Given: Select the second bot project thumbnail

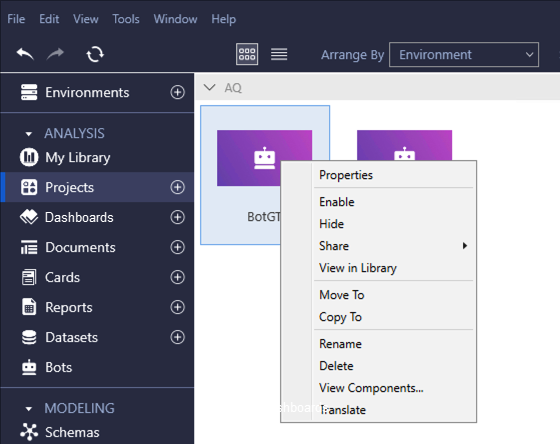Looking at the screenshot, I should pyautogui.click(x=404, y=145).
